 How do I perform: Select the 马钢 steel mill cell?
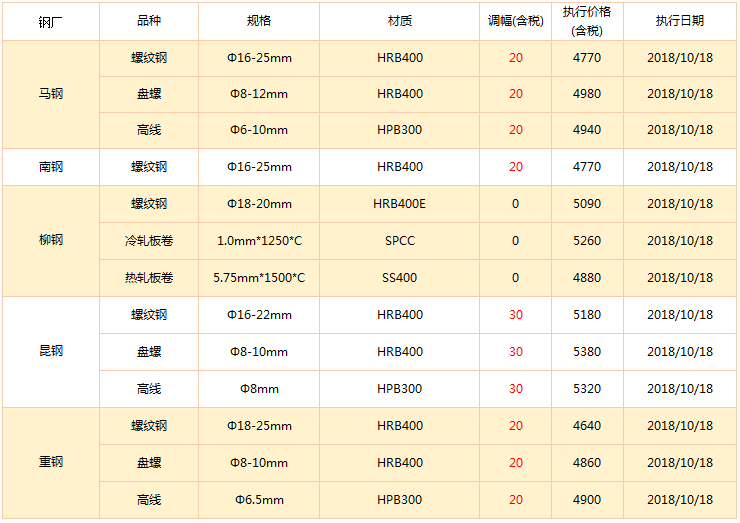point(50,94)
